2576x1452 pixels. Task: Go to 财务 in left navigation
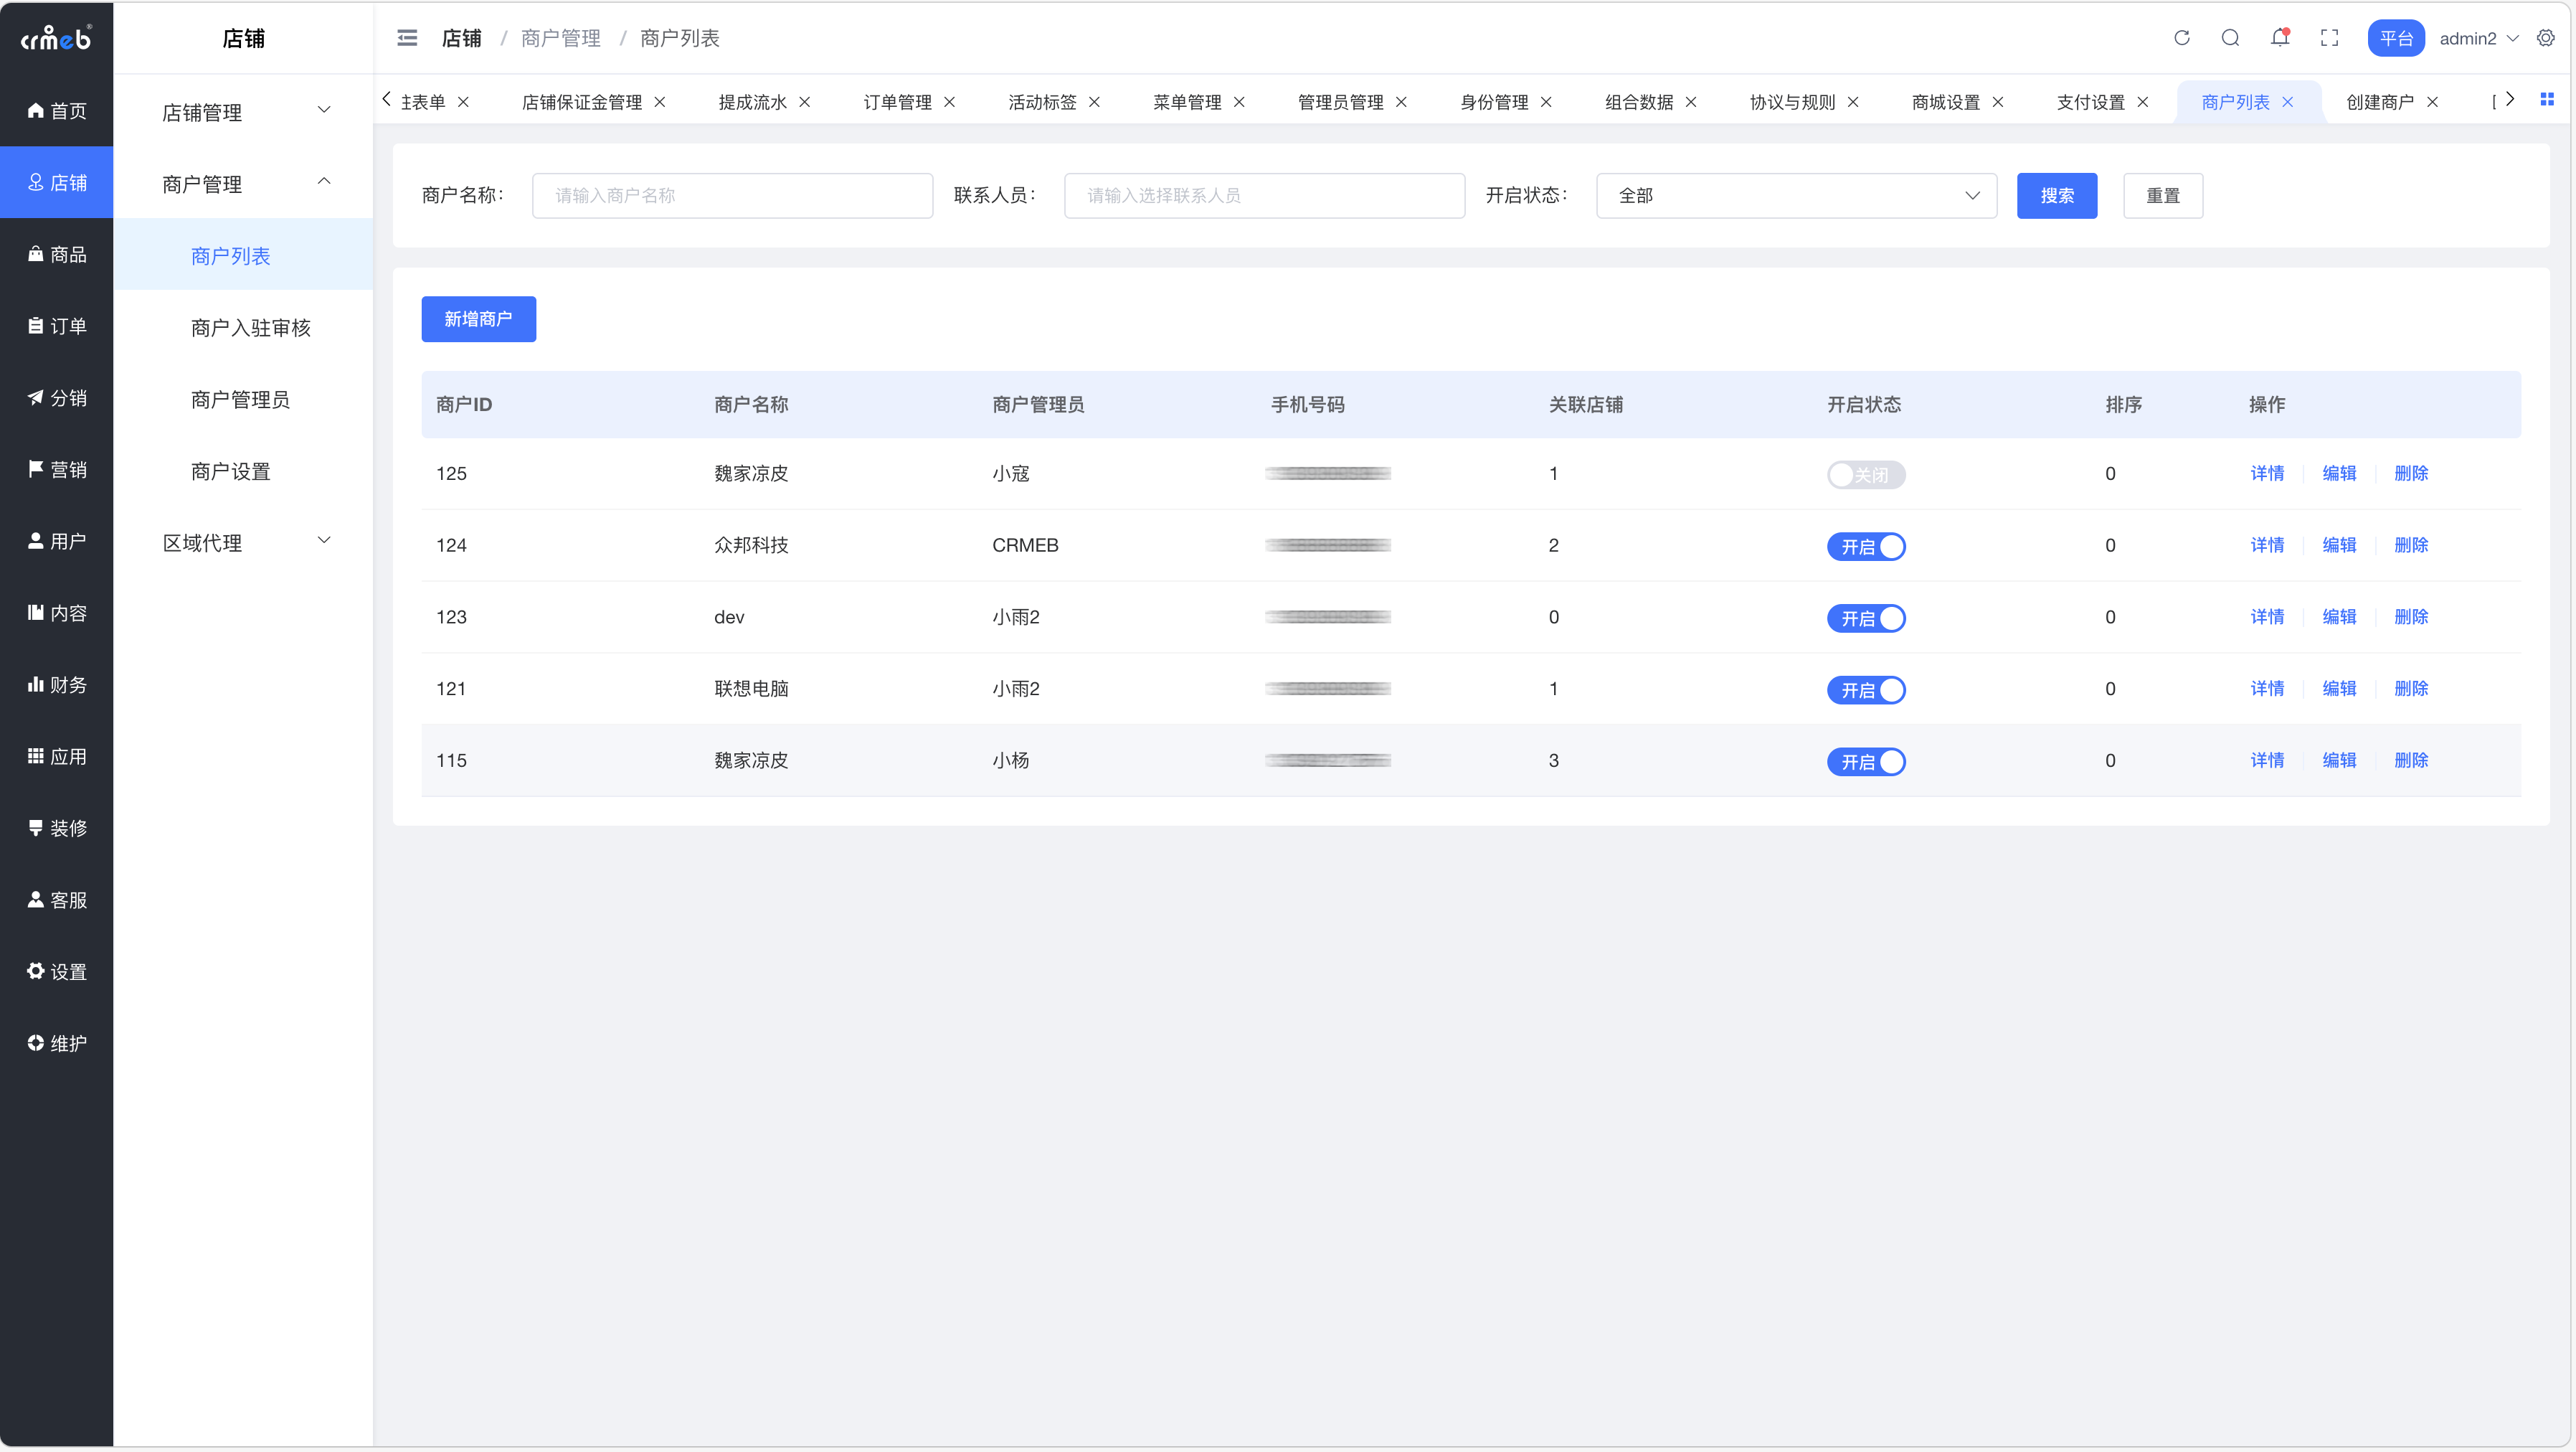point(57,685)
